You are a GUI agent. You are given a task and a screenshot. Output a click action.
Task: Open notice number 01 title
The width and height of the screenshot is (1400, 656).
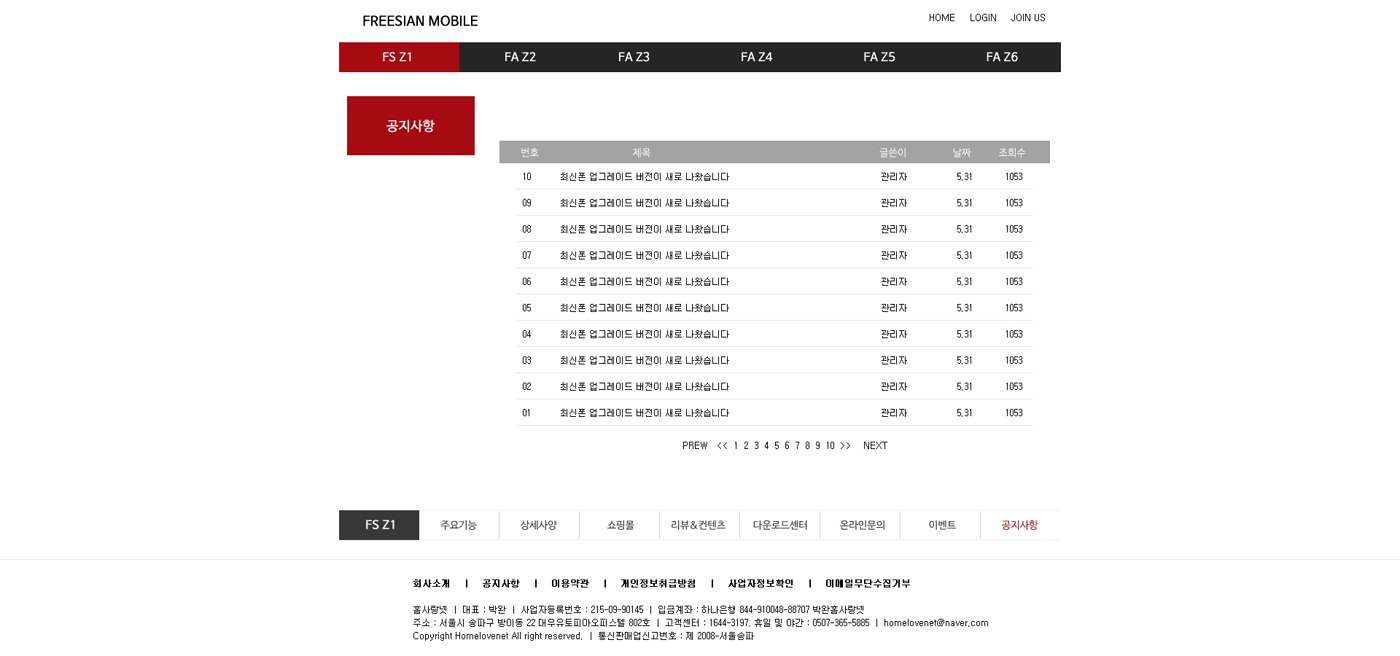click(644, 413)
